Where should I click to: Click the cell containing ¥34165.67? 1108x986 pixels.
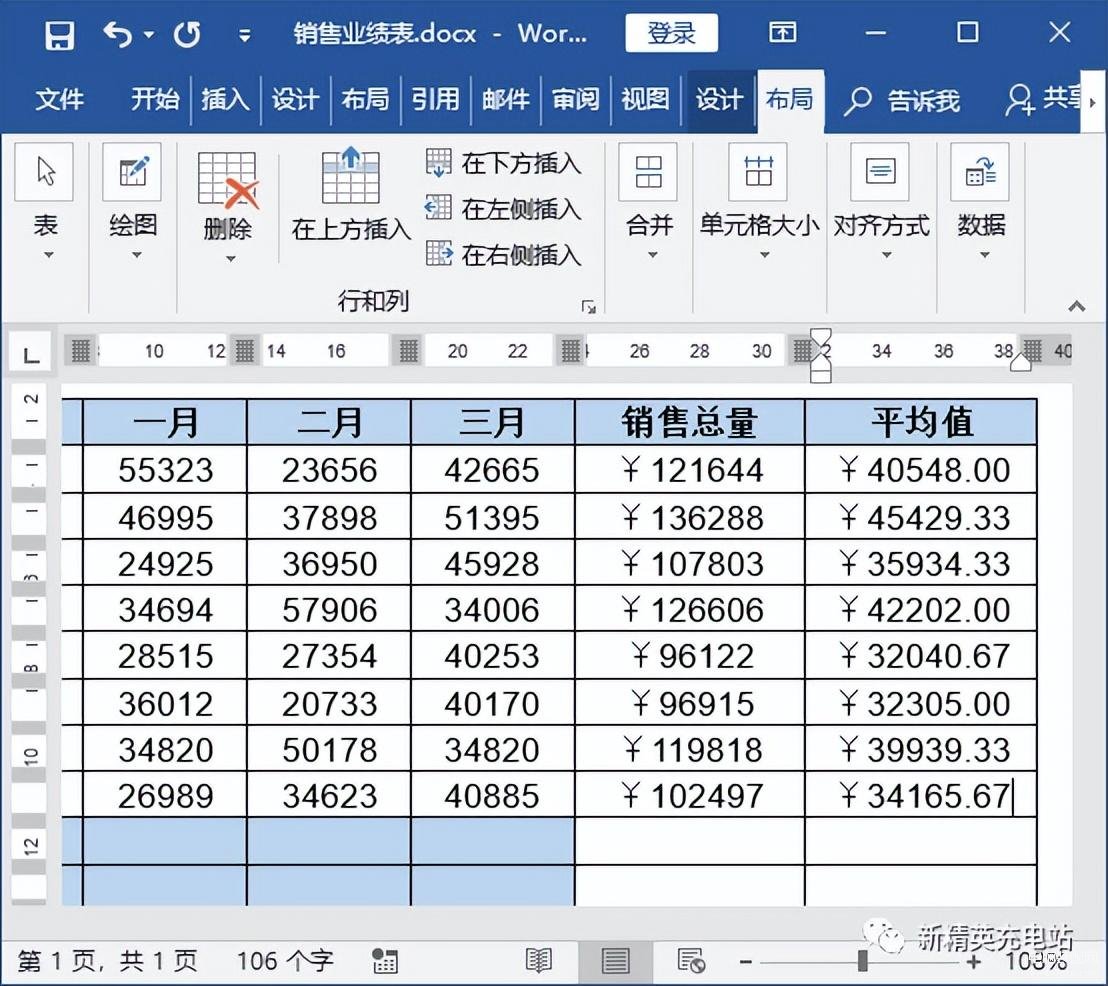pos(921,795)
